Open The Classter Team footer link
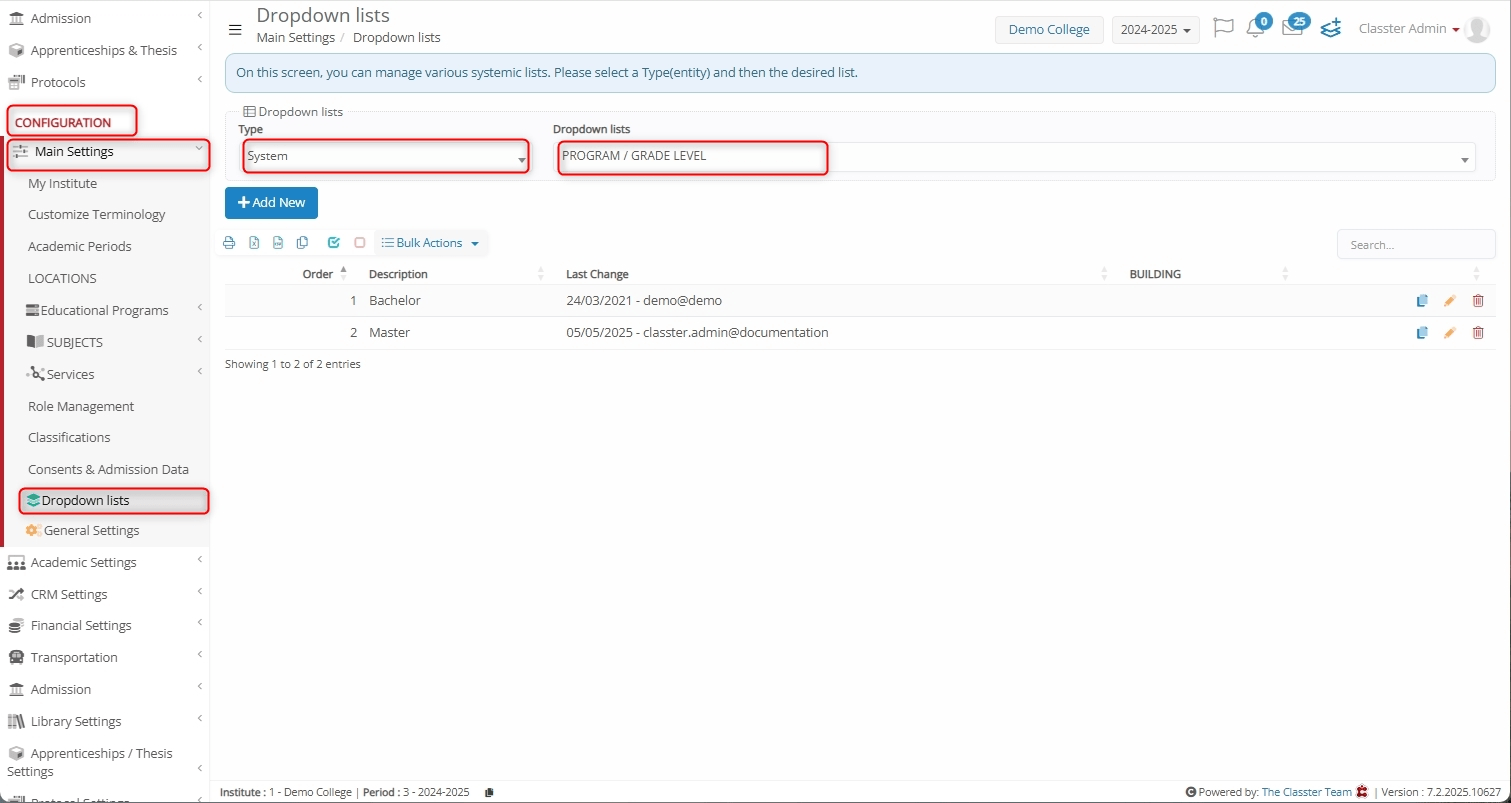Viewport: 1511px width, 803px height. 1306,792
